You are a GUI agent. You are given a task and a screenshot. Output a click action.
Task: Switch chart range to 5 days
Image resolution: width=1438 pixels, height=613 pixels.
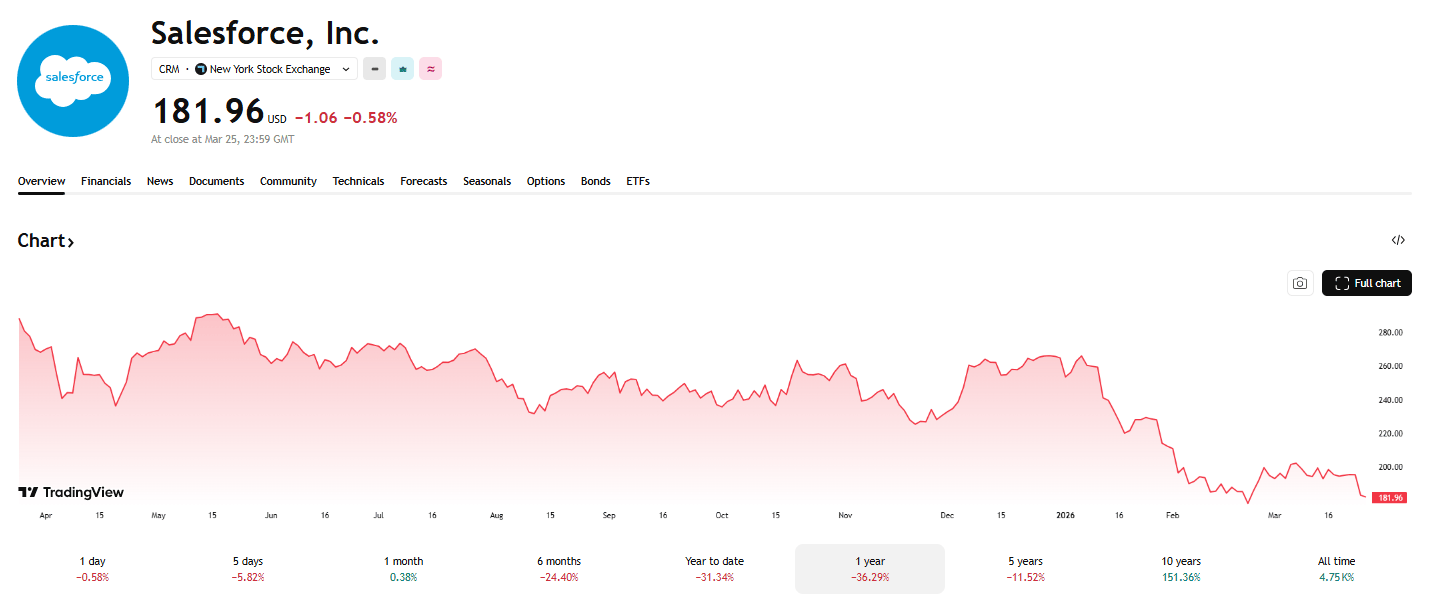246,568
